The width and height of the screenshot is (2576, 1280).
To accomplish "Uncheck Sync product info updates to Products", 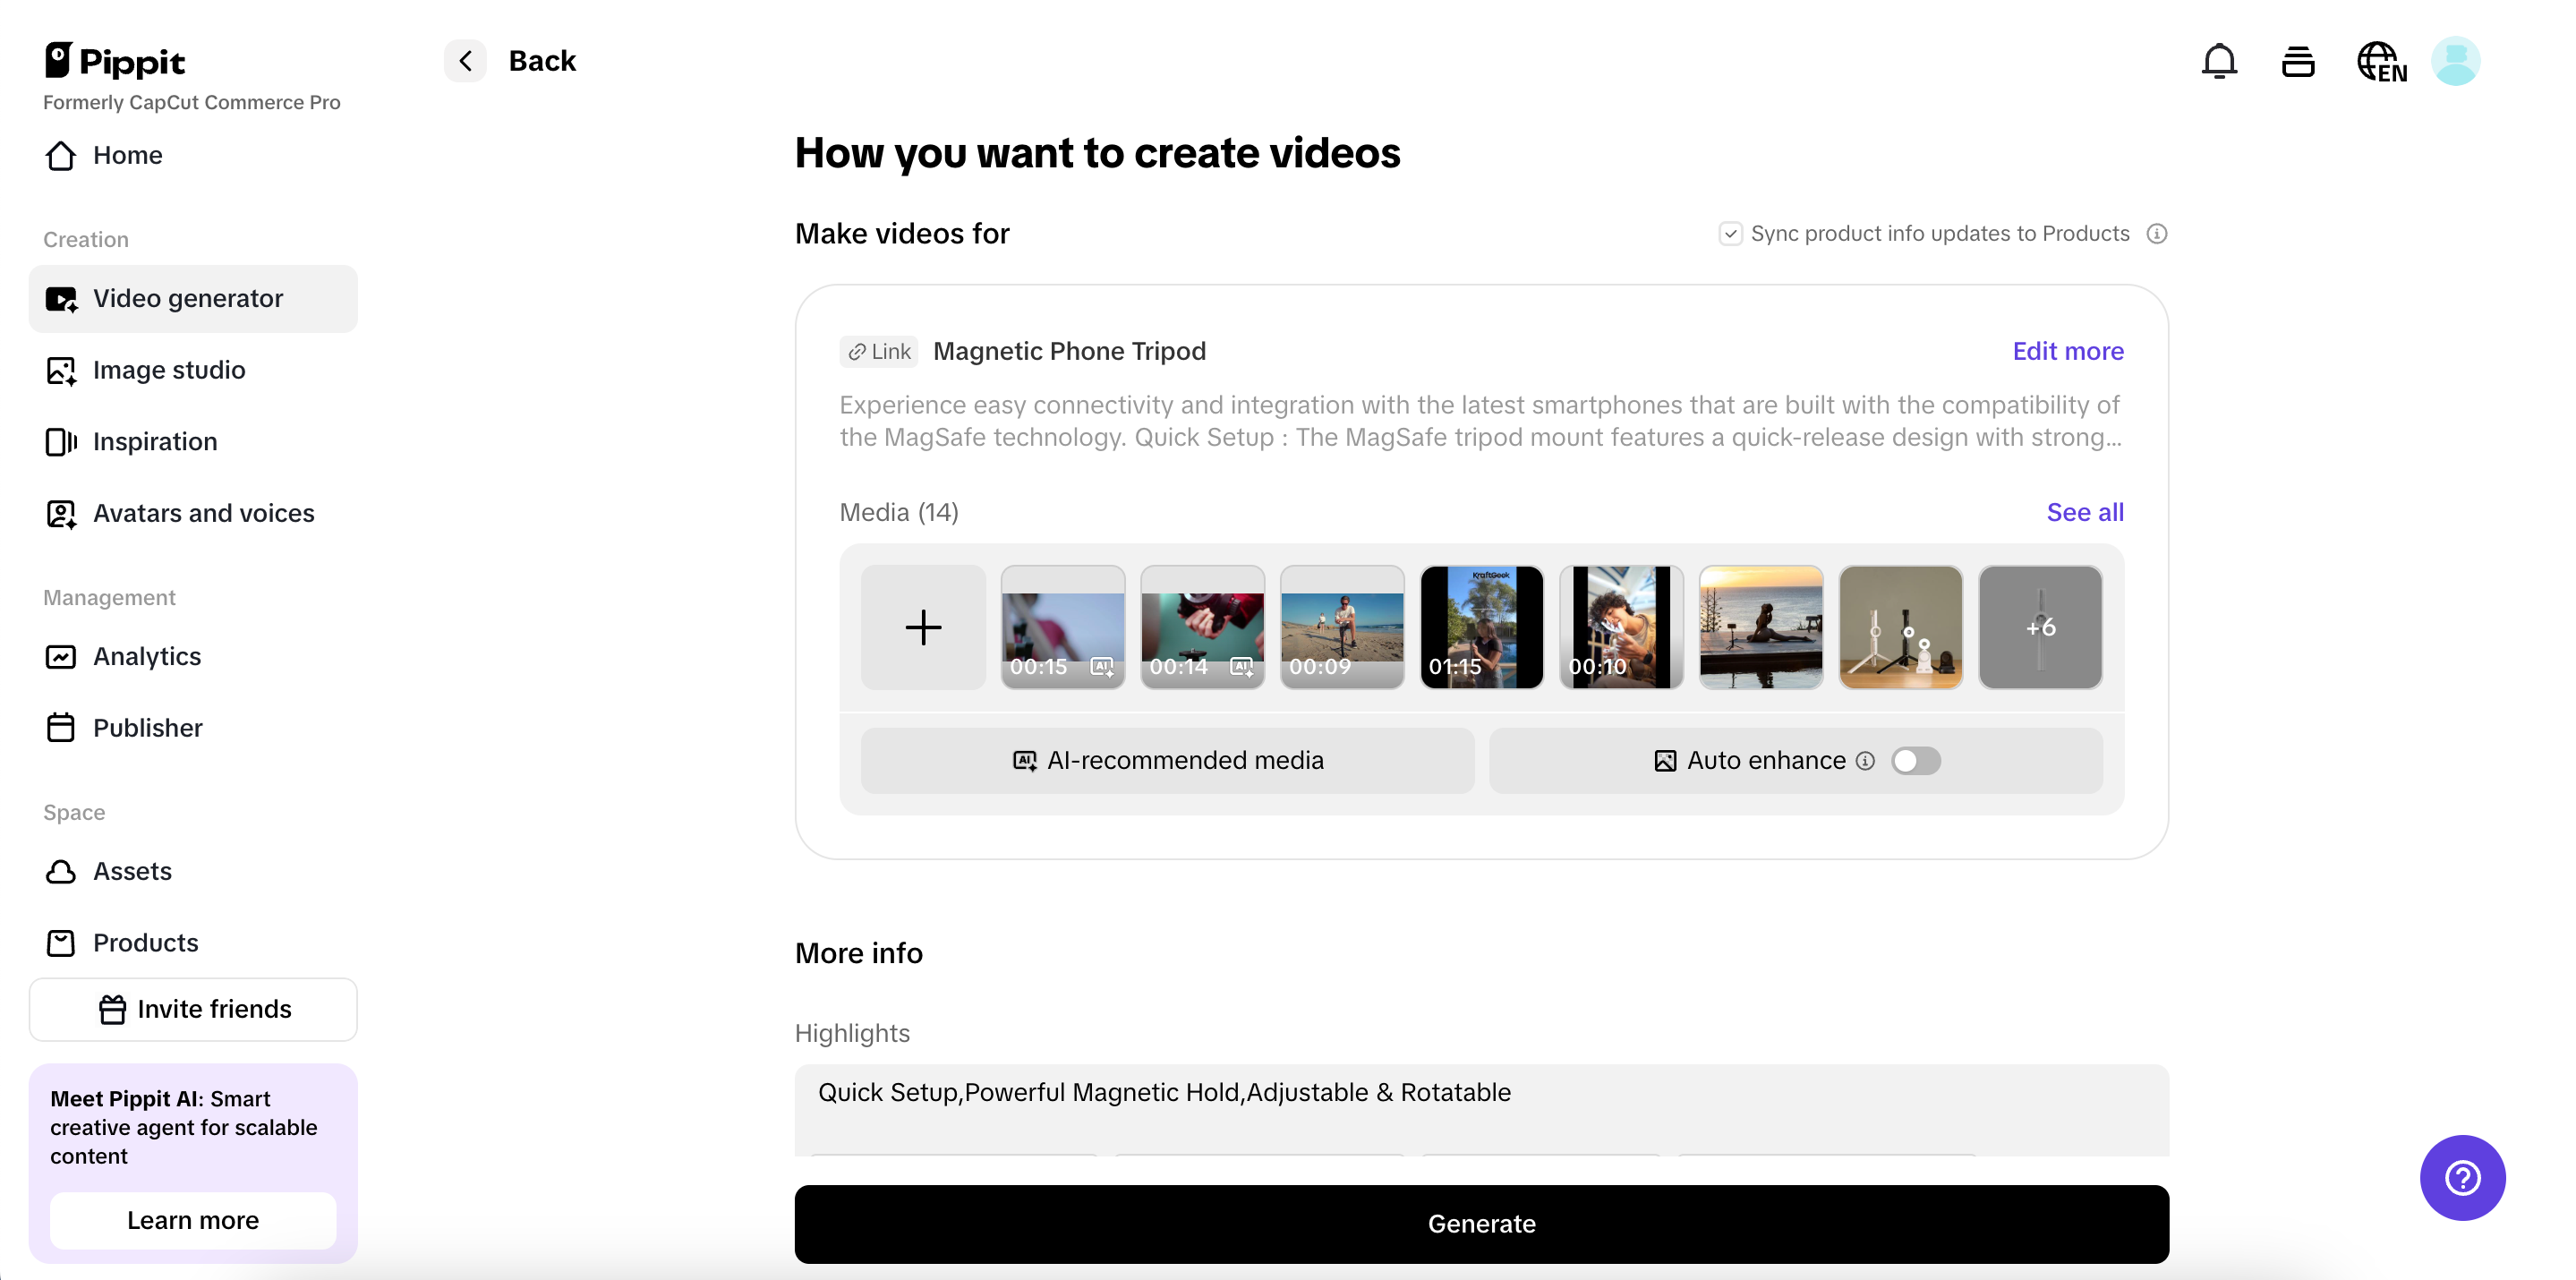I will [x=1731, y=233].
